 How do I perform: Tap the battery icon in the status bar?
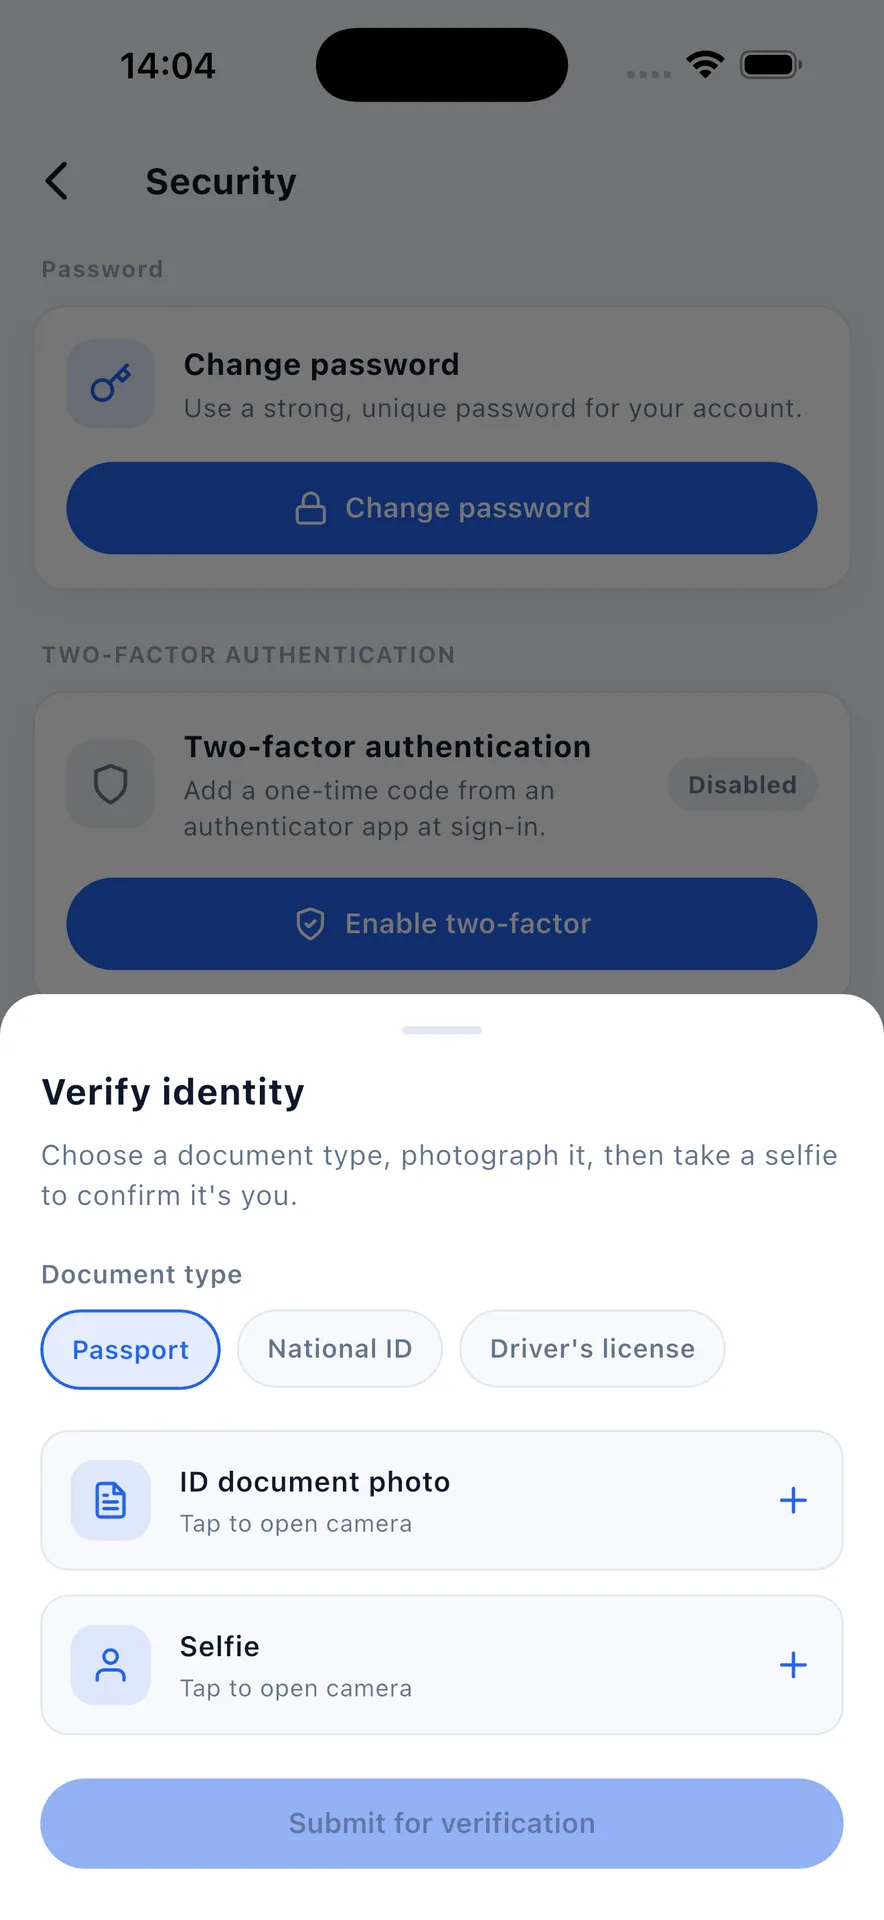pyautogui.click(x=770, y=65)
